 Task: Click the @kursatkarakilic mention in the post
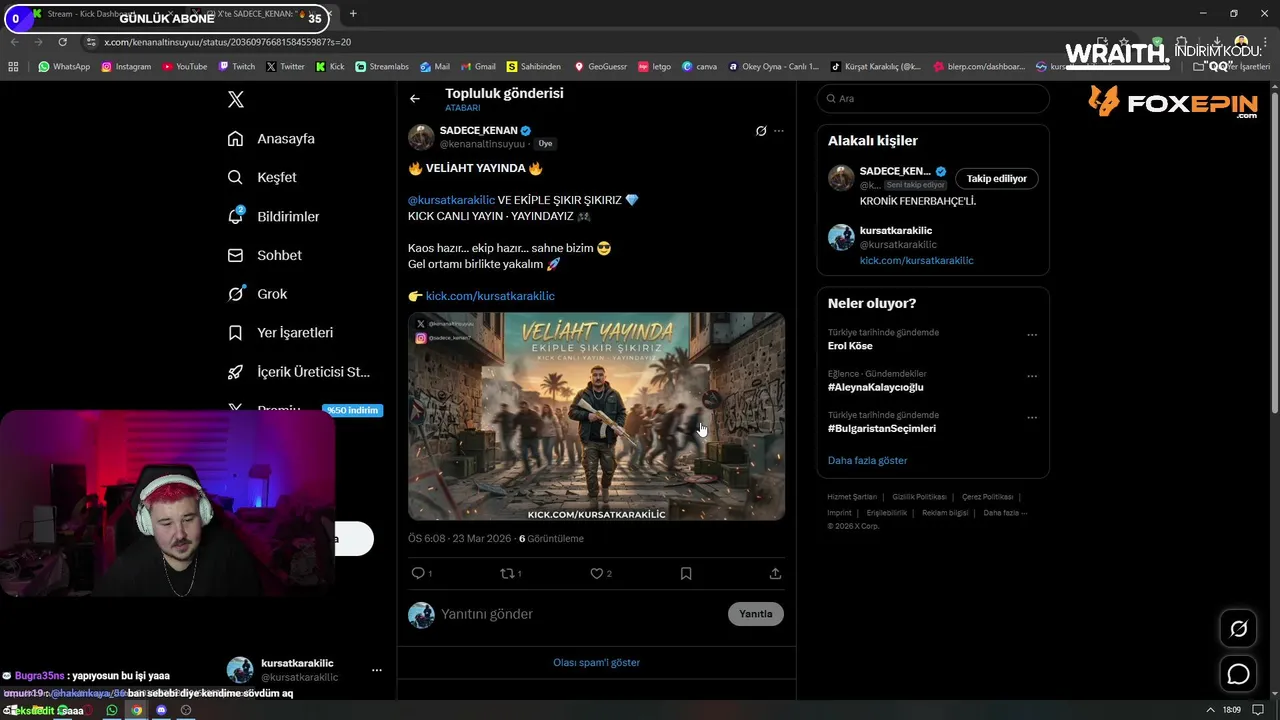[451, 200]
